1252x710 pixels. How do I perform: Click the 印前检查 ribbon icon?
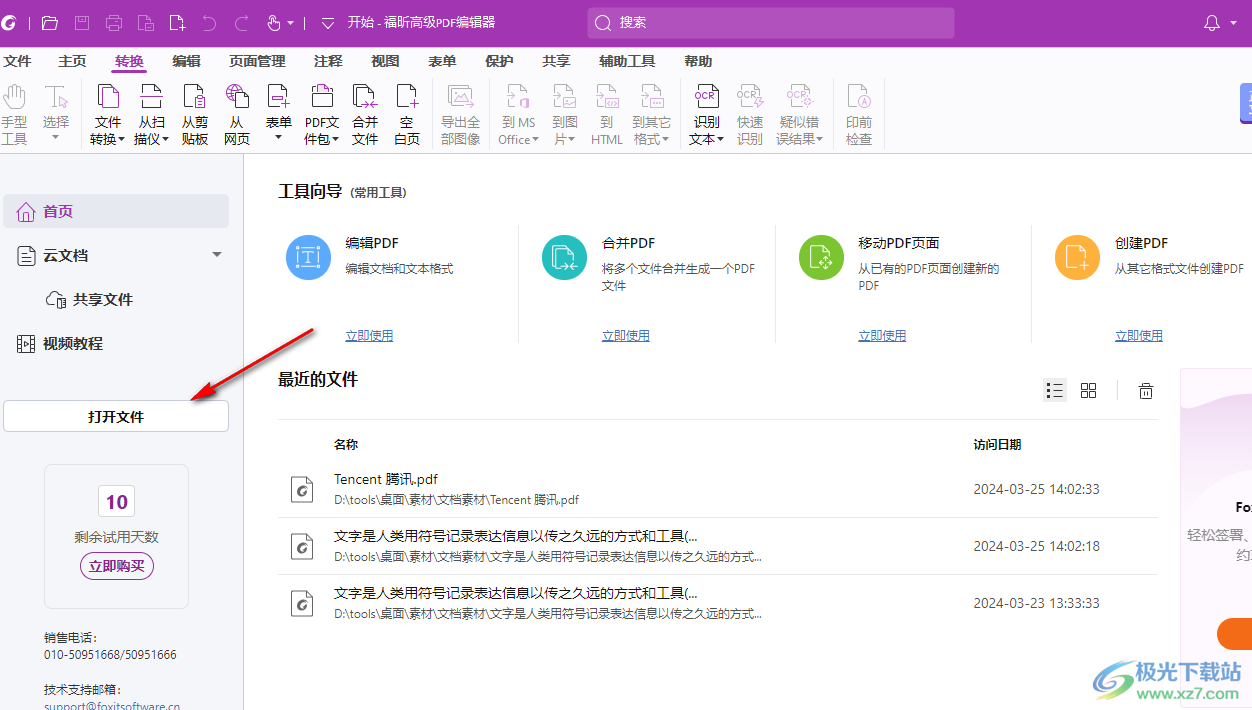[x=859, y=115]
